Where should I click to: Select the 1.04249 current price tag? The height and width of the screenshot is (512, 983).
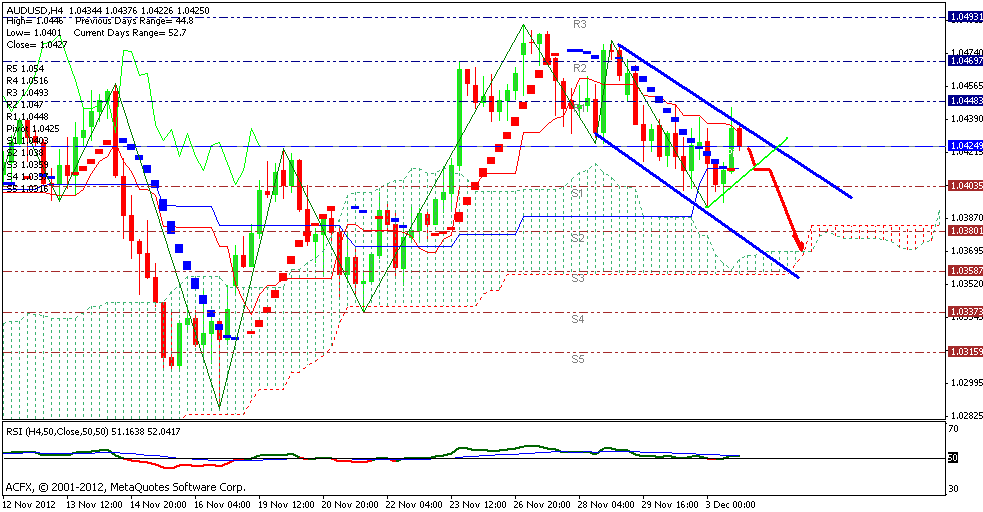(964, 146)
